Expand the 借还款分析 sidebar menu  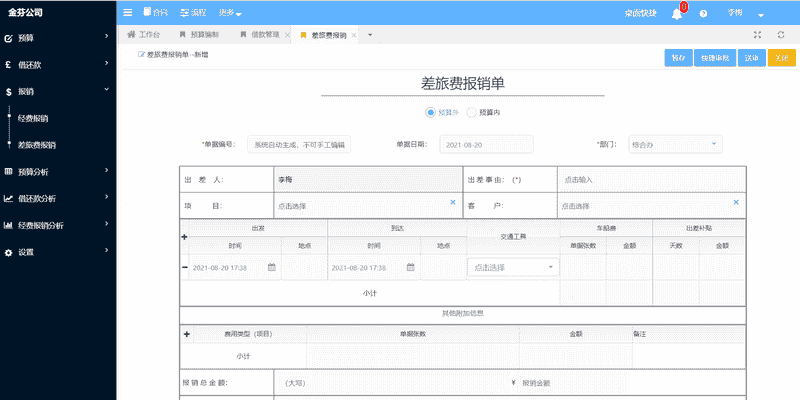pos(58,198)
